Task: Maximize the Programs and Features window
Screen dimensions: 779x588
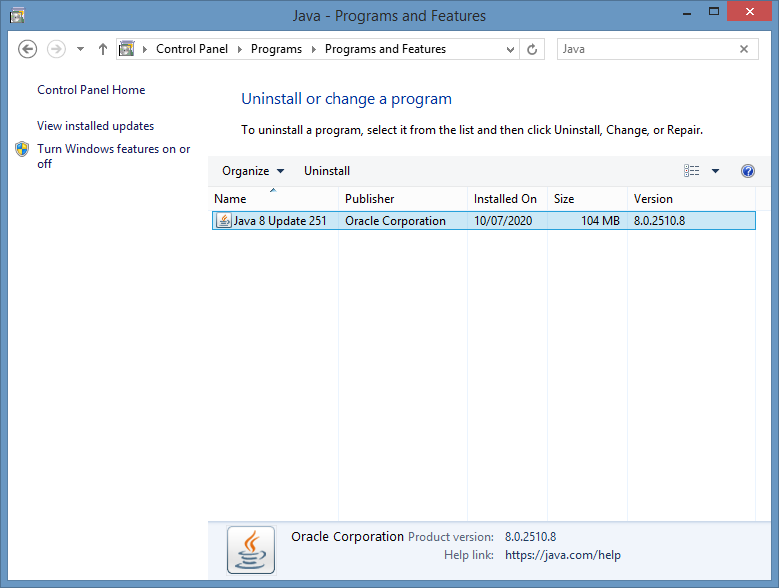Action: [714, 12]
